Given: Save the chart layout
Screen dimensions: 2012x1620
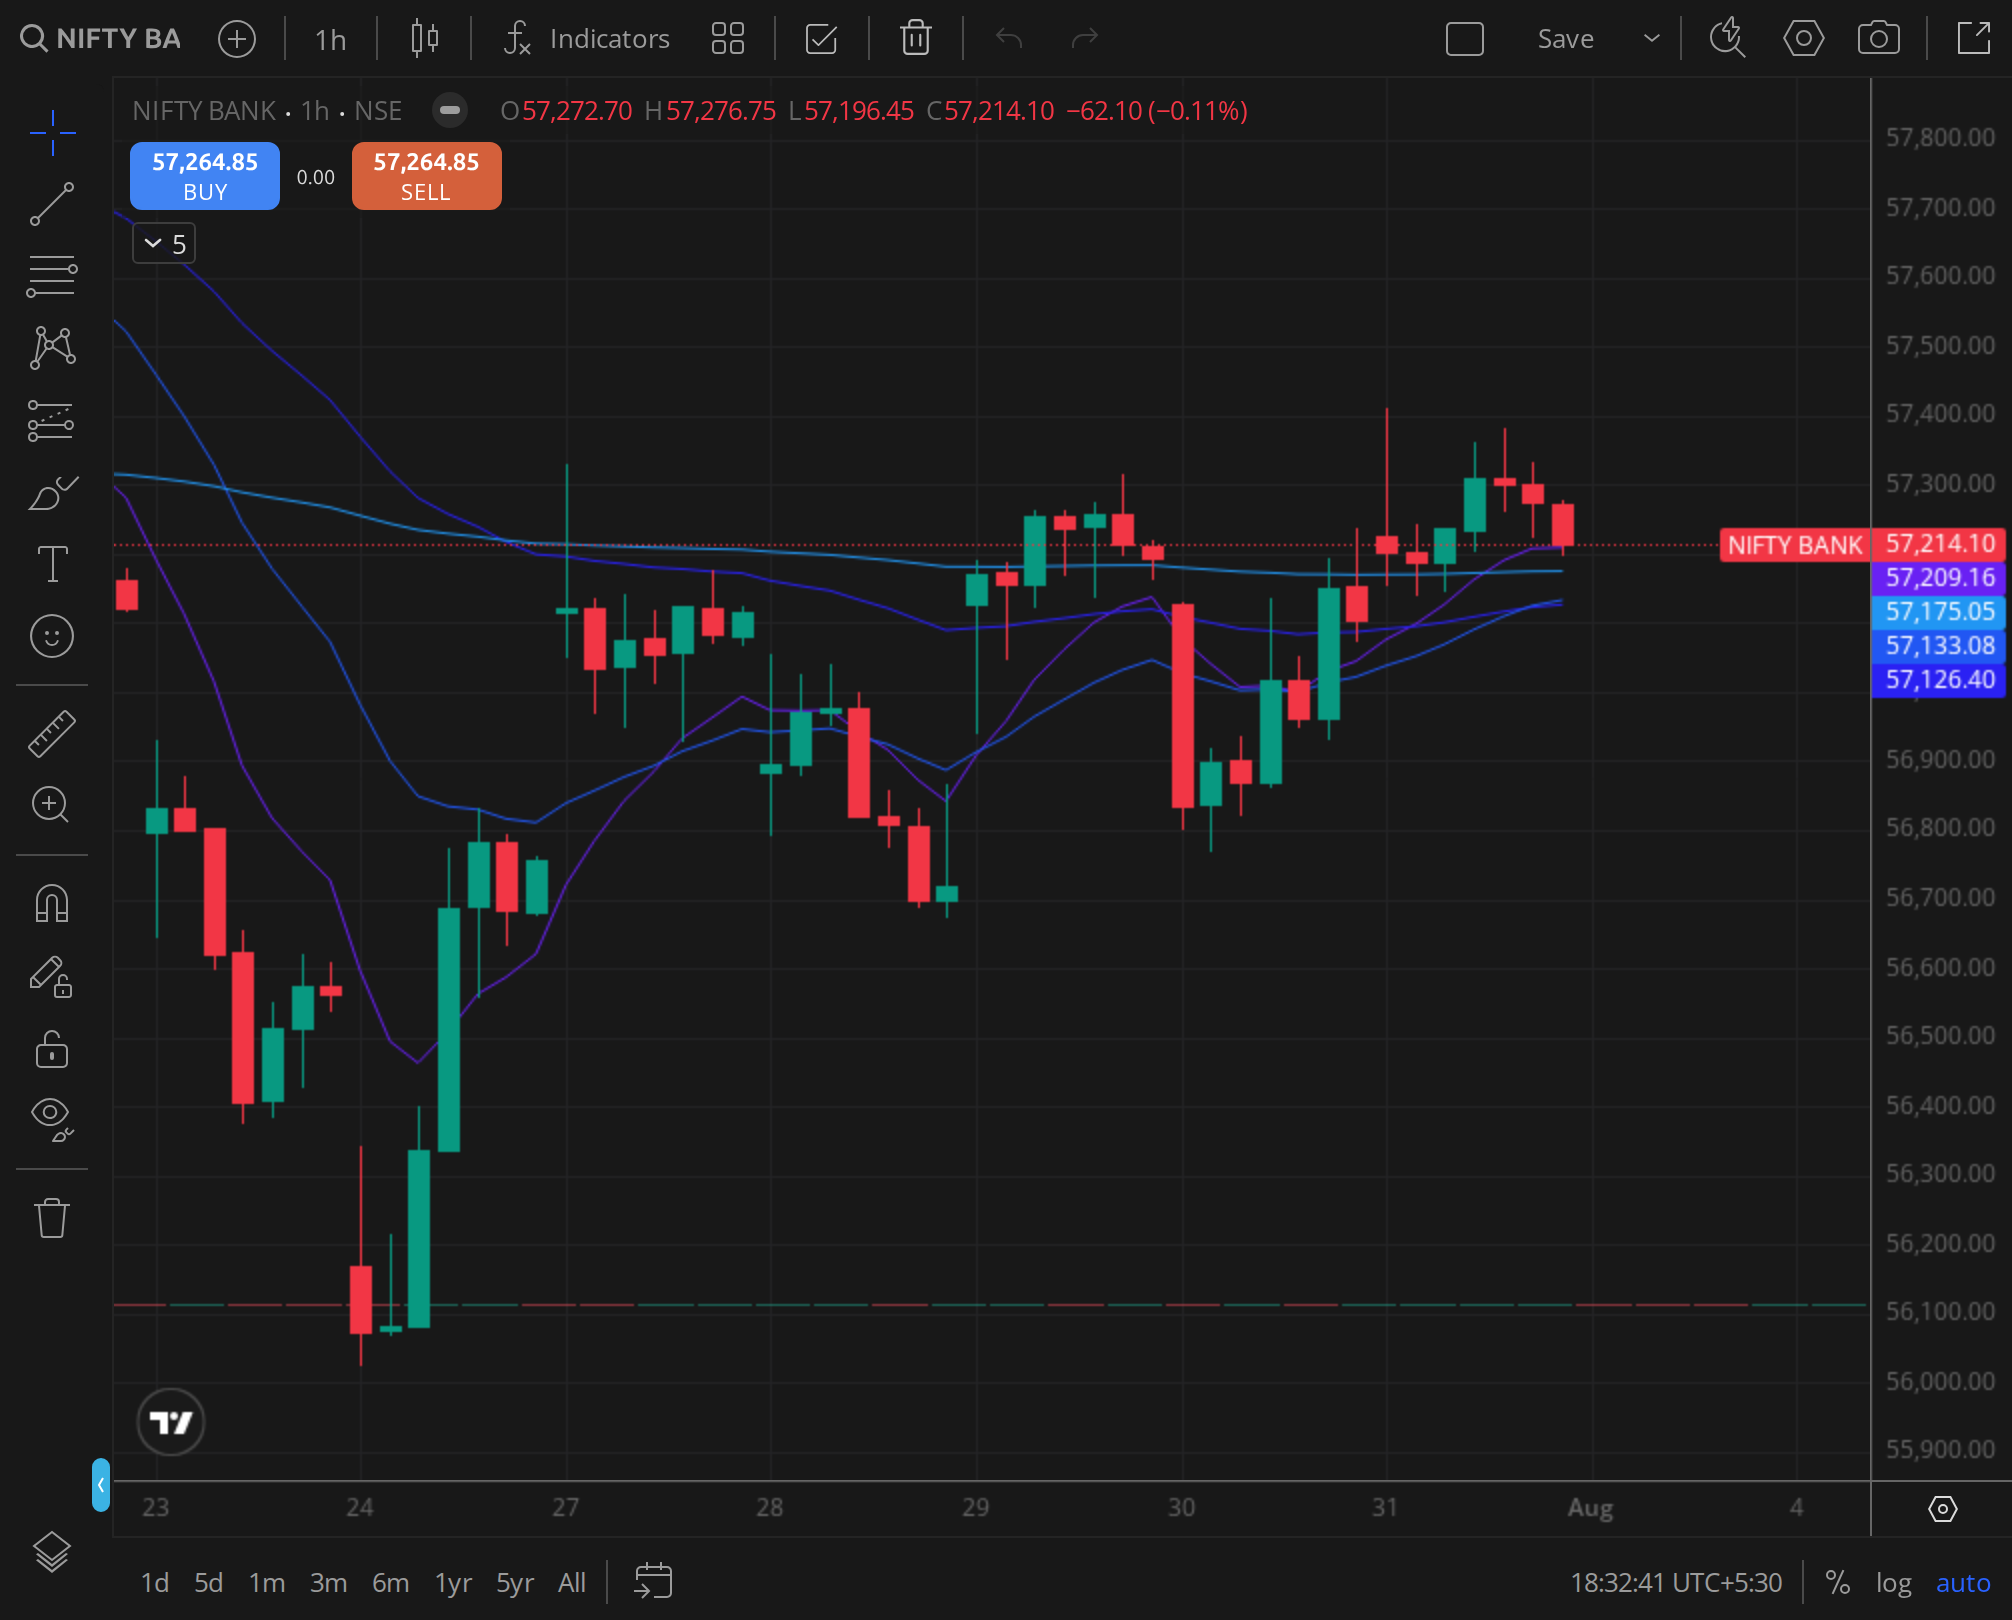Looking at the screenshot, I should click(1565, 39).
